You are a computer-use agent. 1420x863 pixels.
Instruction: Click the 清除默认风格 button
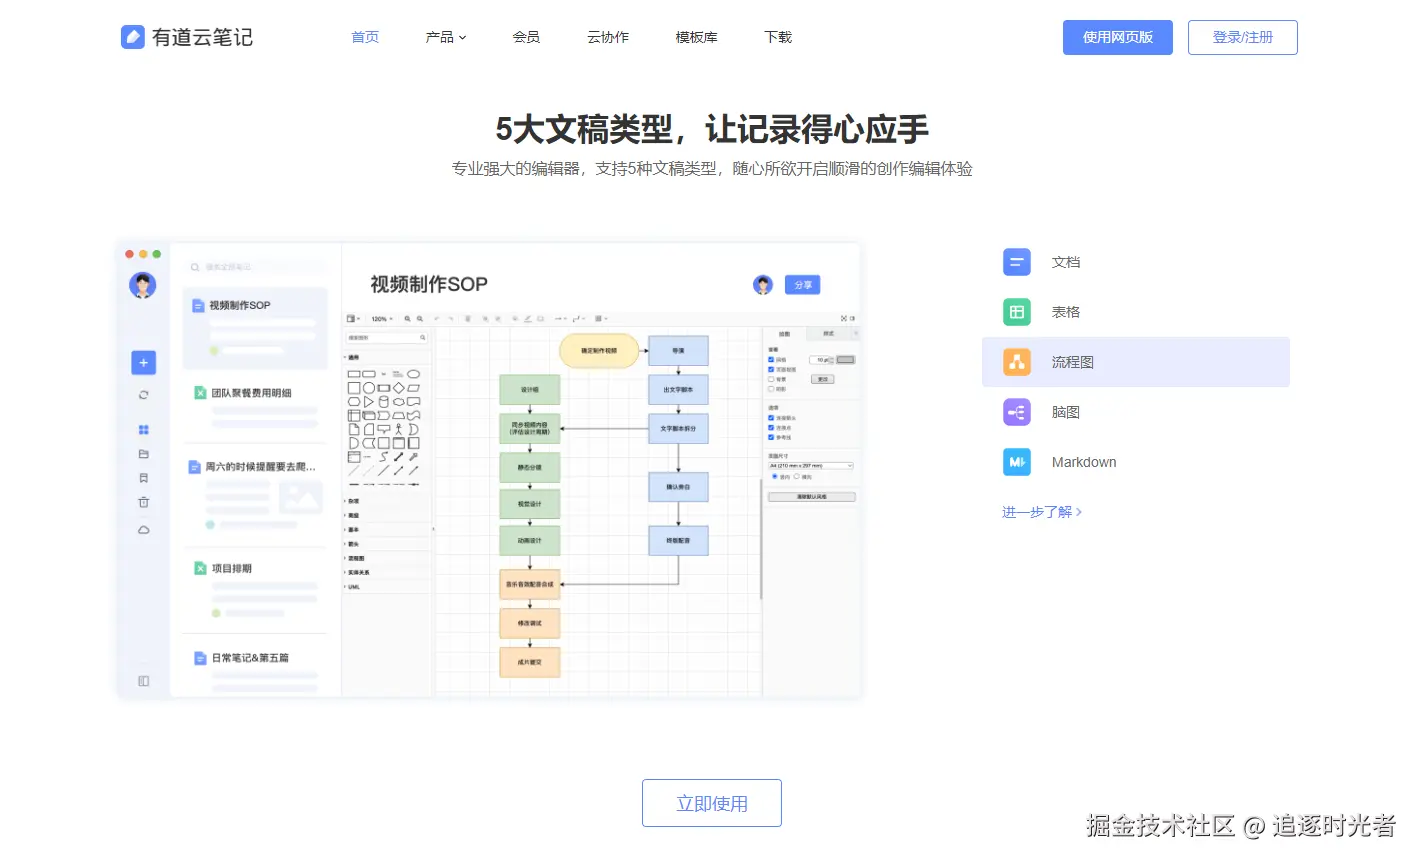[812, 497]
